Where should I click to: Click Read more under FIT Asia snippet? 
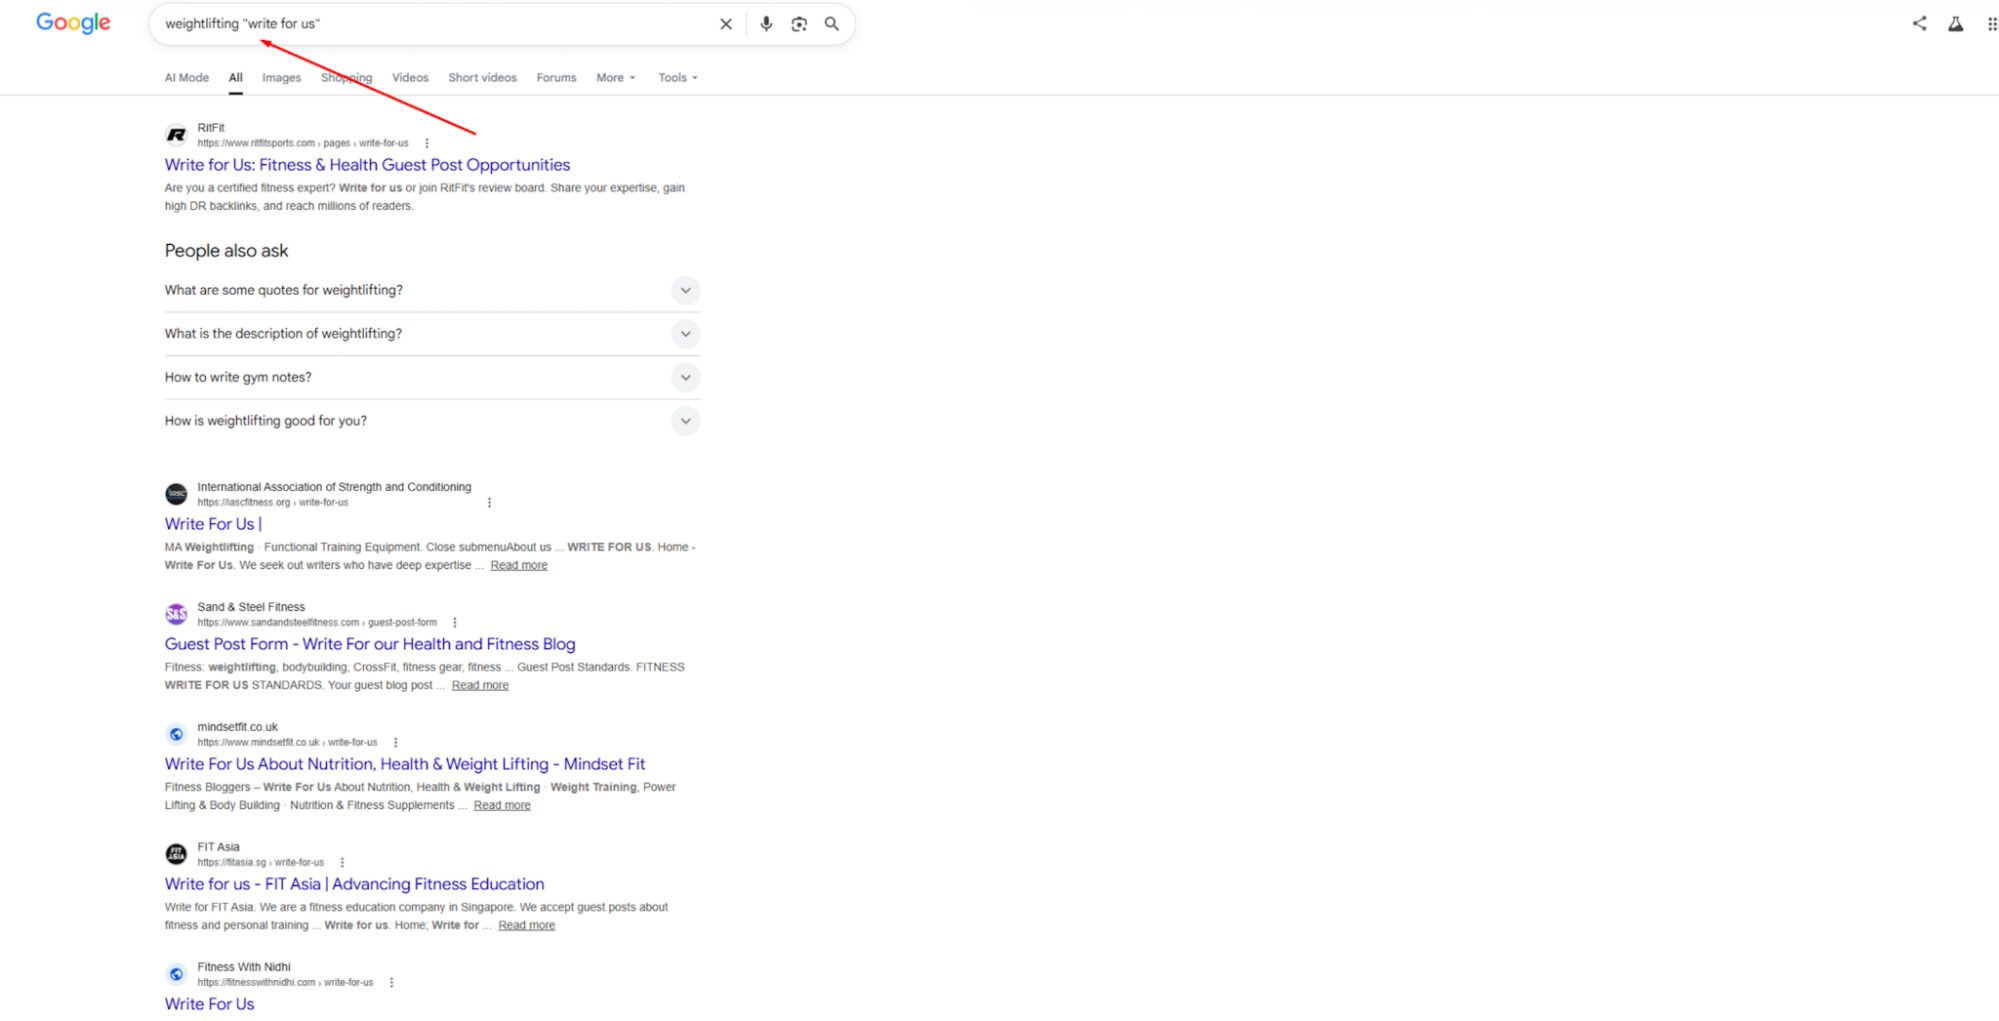click(526, 925)
